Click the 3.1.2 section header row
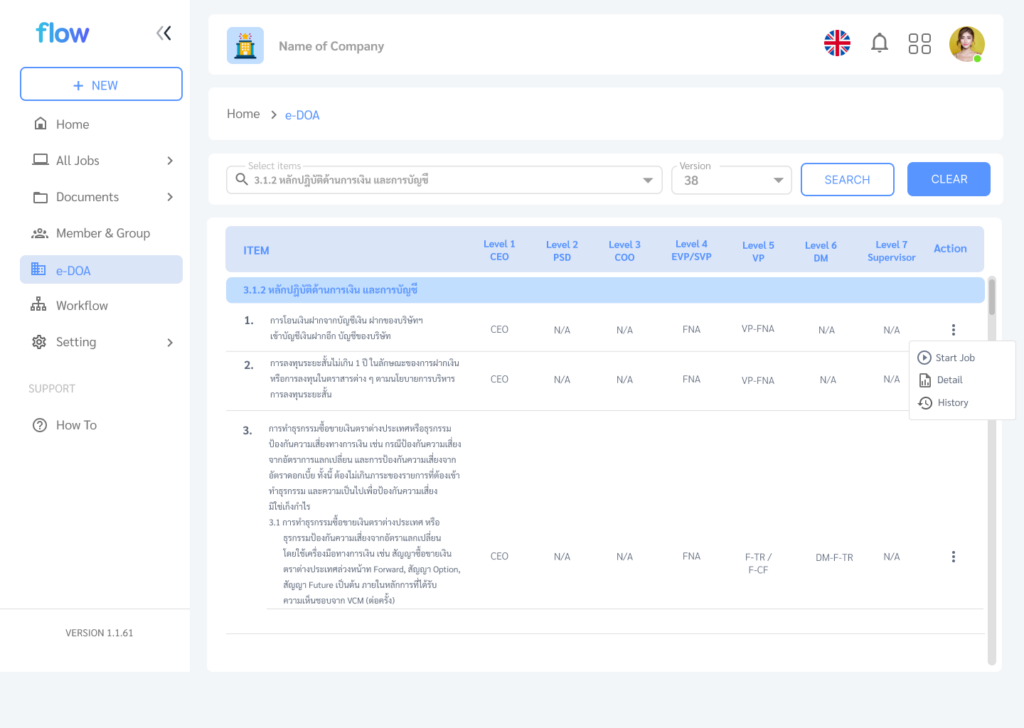Image resolution: width=1024 pixels, height=728 pixels. point(605,290)
